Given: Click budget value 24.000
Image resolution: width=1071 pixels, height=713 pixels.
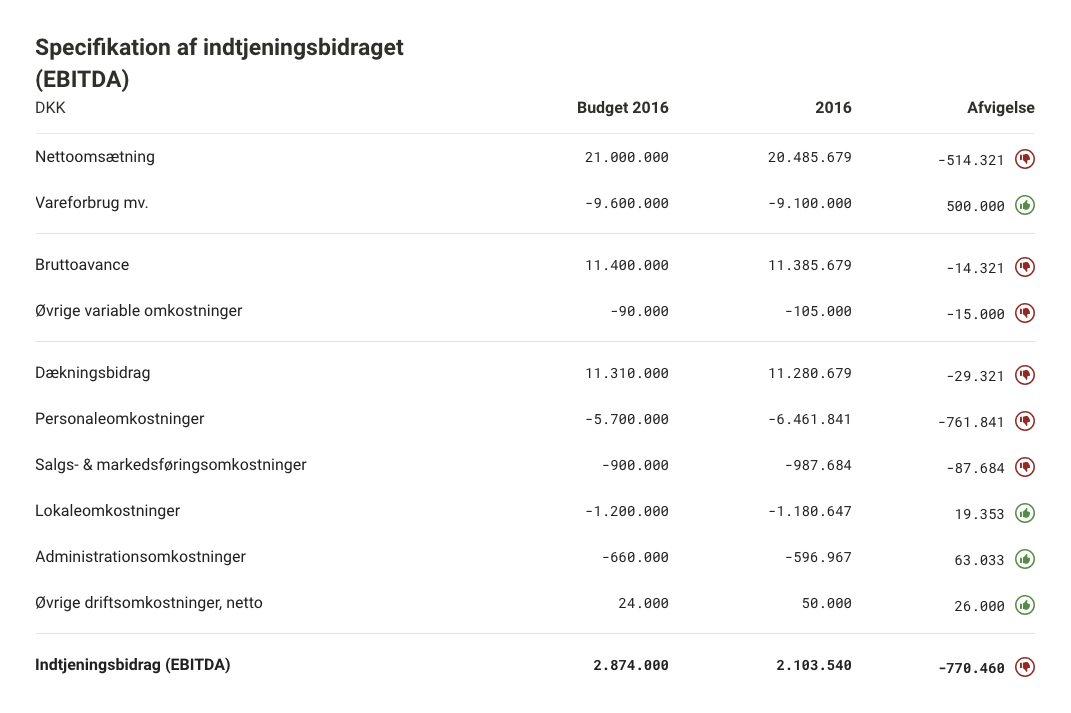Looking at the screenshot, I should pyautogui.click(x=643, y=604).
